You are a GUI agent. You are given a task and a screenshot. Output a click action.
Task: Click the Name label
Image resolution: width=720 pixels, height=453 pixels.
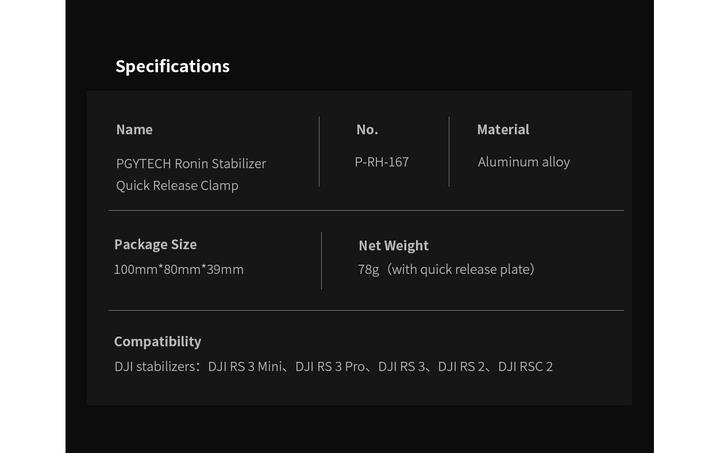134,130
